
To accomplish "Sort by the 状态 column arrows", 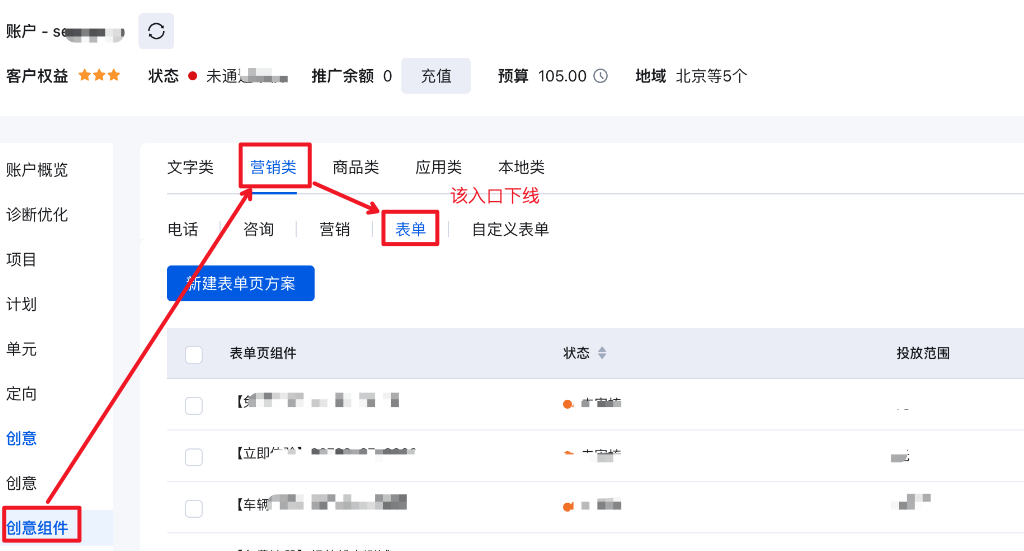I will point(602,353).
